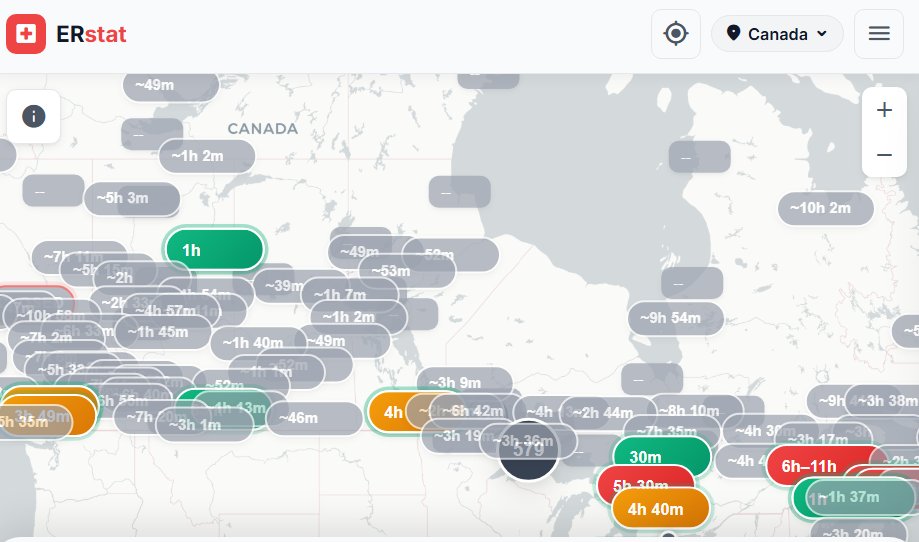This screenshot has height=542, width=919.
Task: Zoom out on the map
Action: [x=884, y=155]
